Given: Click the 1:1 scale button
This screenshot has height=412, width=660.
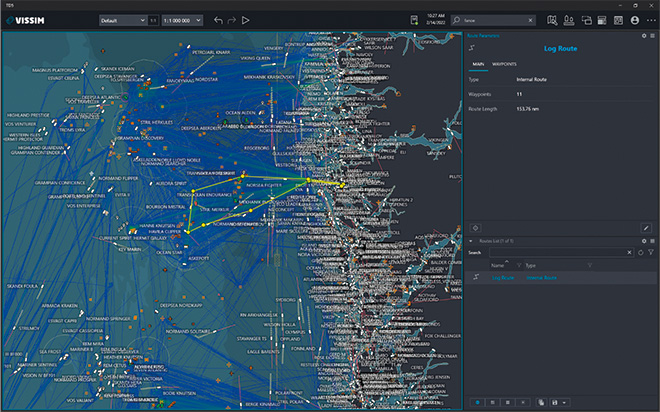Looking at the screenshot, I should tap(153, 20).
